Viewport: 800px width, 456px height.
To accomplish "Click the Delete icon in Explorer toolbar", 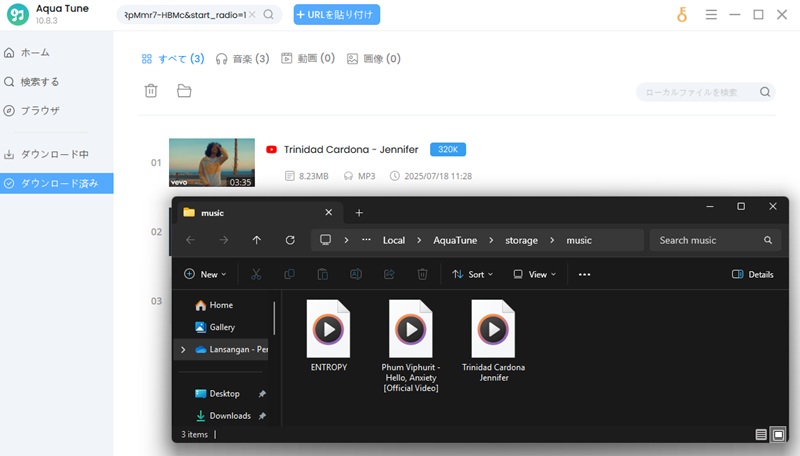I will pyautogui.click(x=422, y=274).
